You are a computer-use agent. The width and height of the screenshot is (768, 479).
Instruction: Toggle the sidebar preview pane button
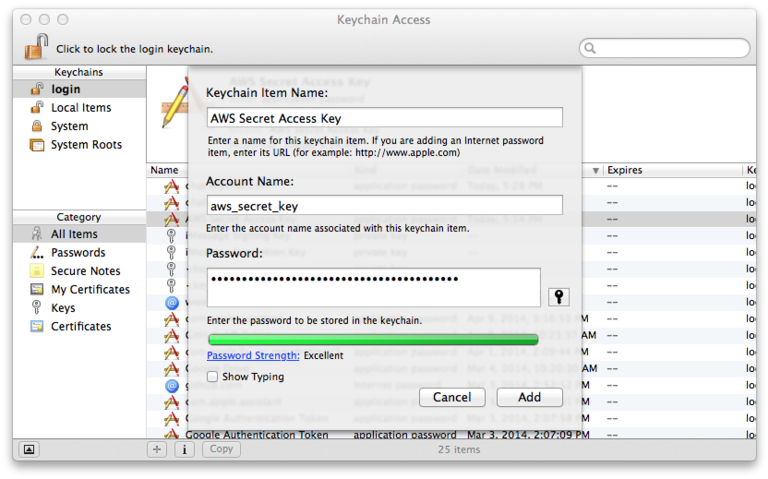(29, 449)
